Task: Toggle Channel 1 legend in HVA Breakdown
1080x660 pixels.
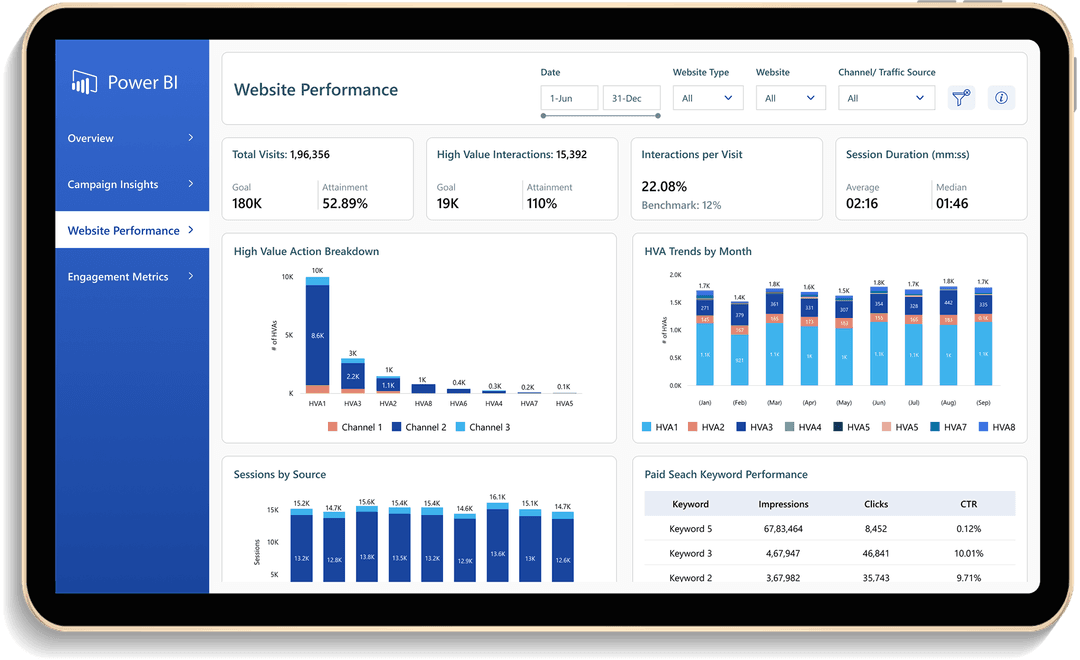Action: tap(355, 427)
